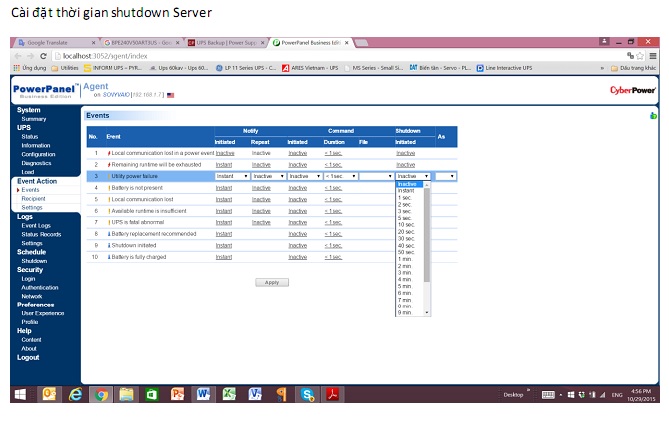669x432 pixels.
Task: Click the Windows Start button
Action: (20, 394)
